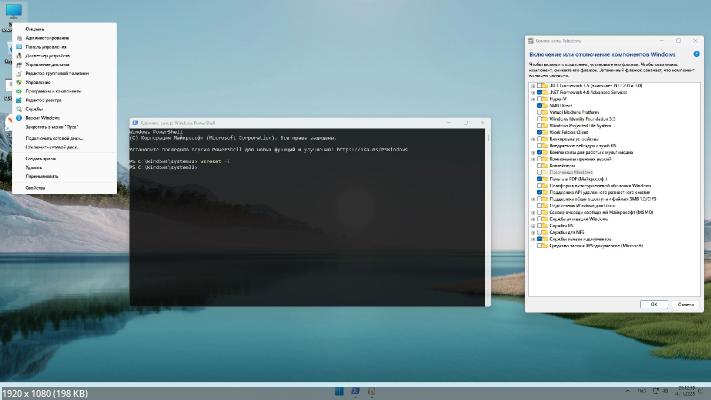Open Диспетчер устройств via its menu icon
711x400 pixels.
click(x=18, y=55)
